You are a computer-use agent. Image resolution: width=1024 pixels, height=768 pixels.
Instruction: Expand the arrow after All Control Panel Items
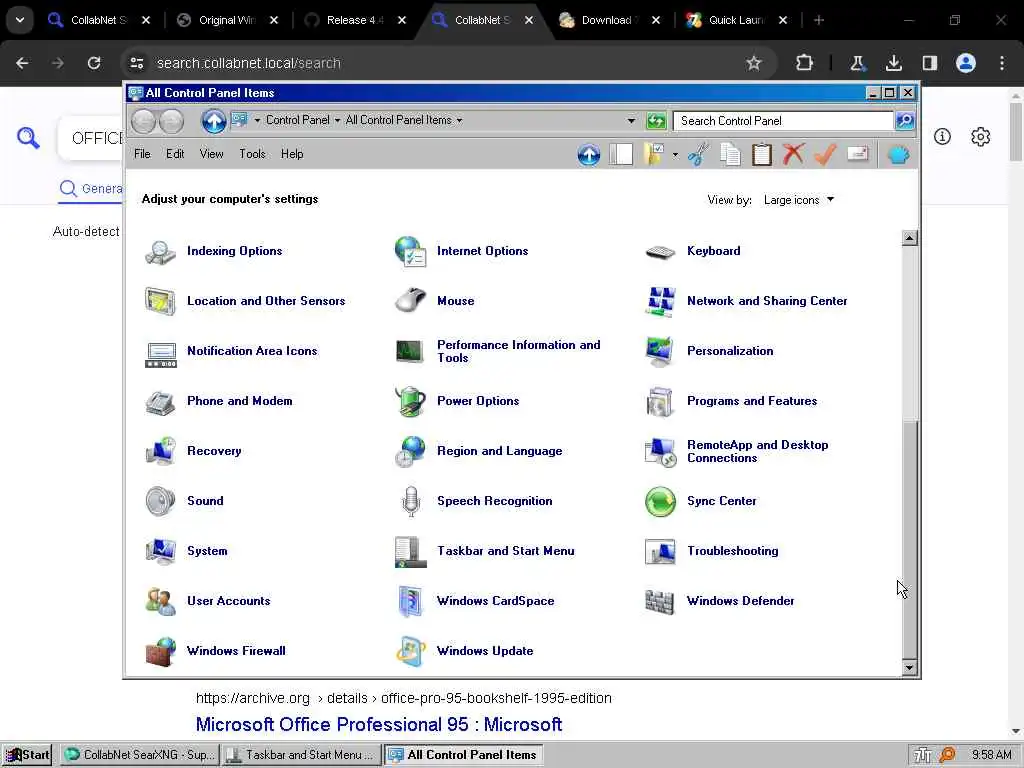point(459,120)
